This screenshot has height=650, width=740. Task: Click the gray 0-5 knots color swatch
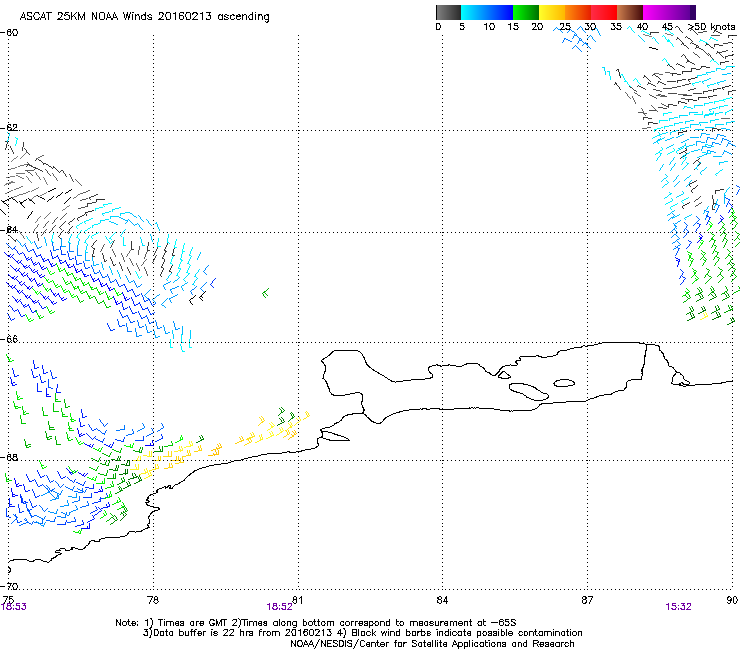point(448,12)
